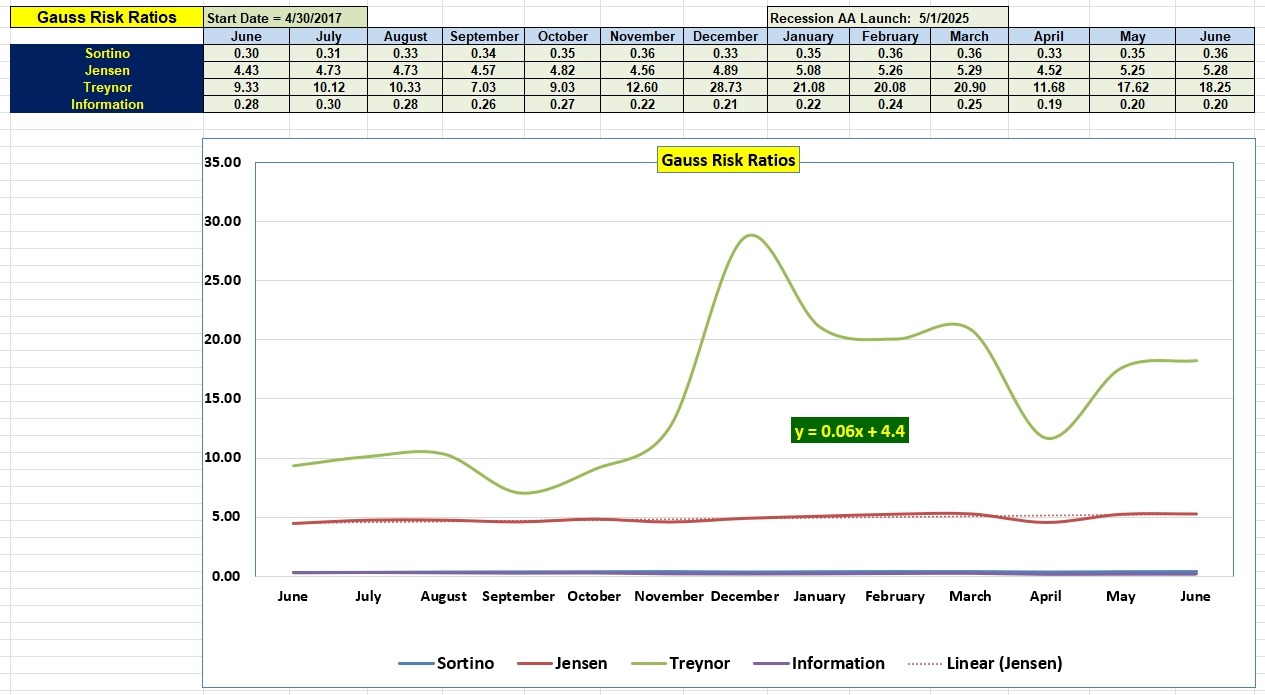Select the Linear (Jensen) legend entry
Screen dimensions: 1265x695
(985, 663)
